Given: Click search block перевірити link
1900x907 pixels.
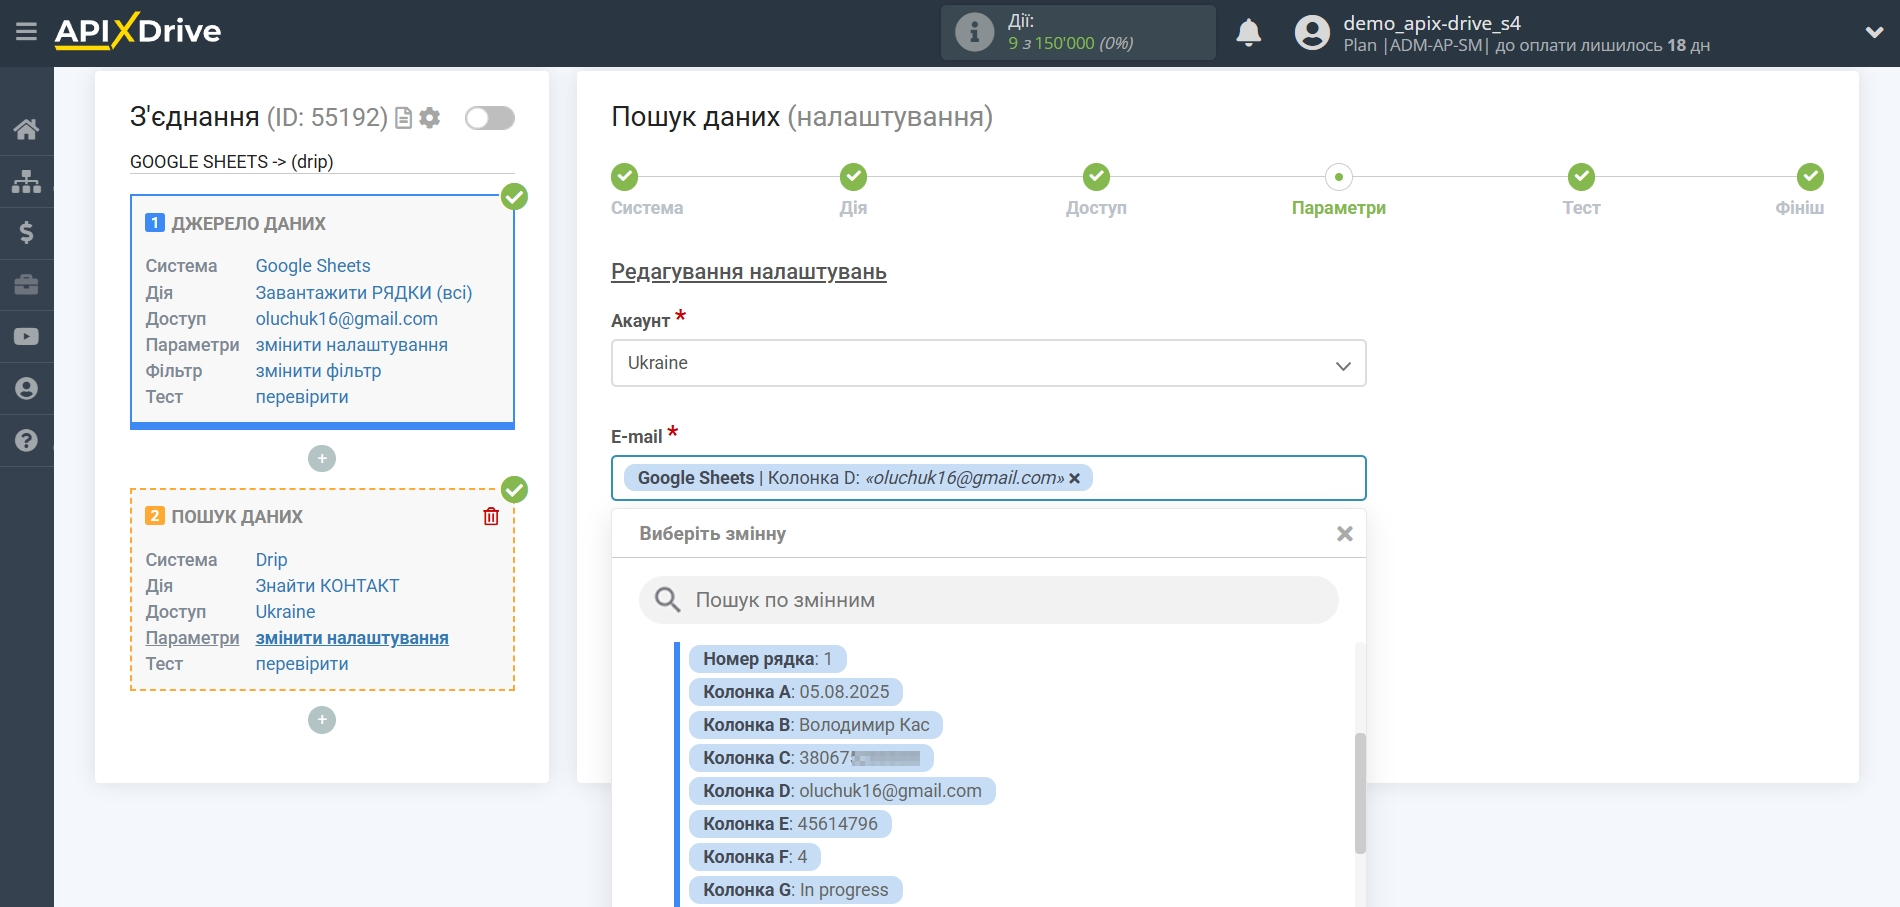Looking at the screenshot, I should coord(302,664).
